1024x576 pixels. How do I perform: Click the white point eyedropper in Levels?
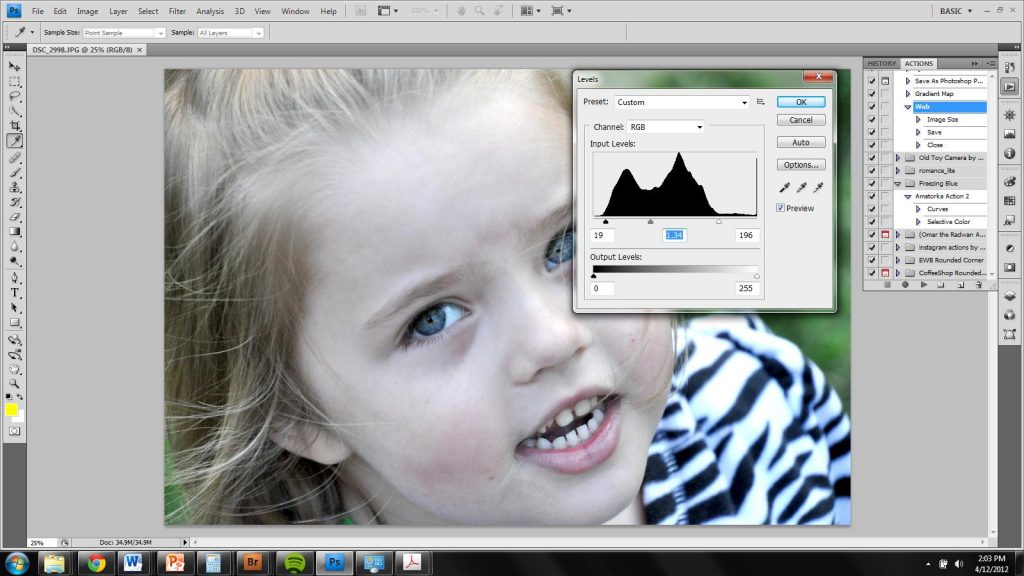click(818, 187)
